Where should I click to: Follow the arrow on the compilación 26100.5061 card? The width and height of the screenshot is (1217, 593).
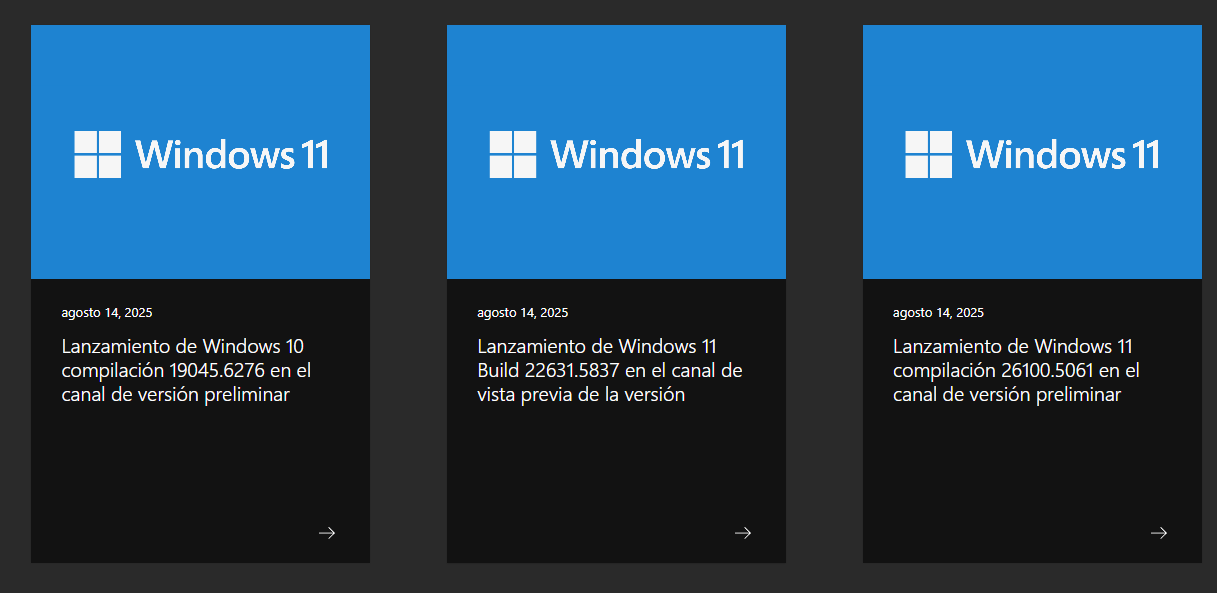(1159, 533)
